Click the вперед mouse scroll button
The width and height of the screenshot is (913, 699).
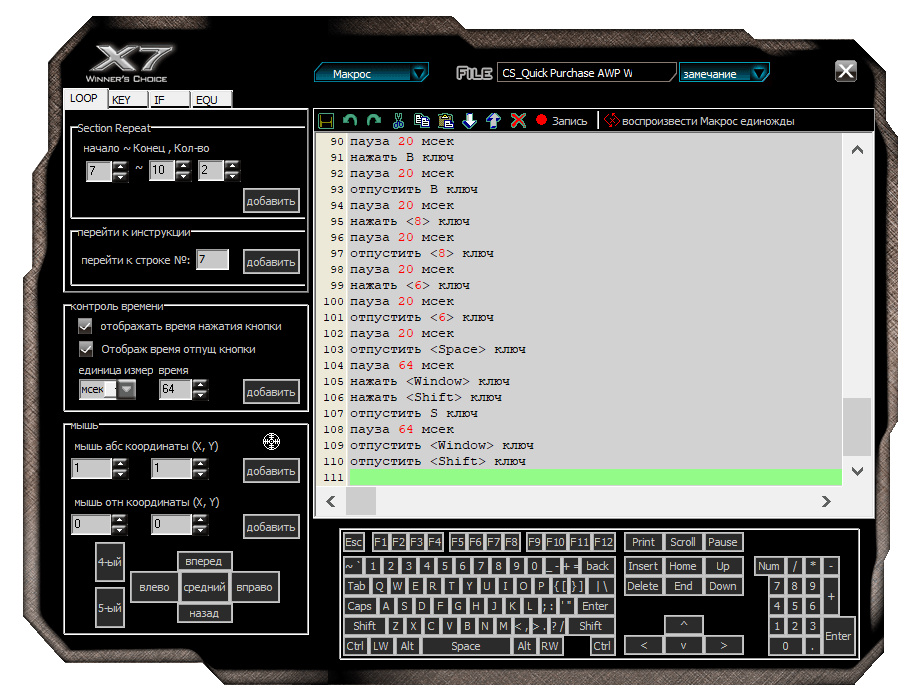click(204, 561)
